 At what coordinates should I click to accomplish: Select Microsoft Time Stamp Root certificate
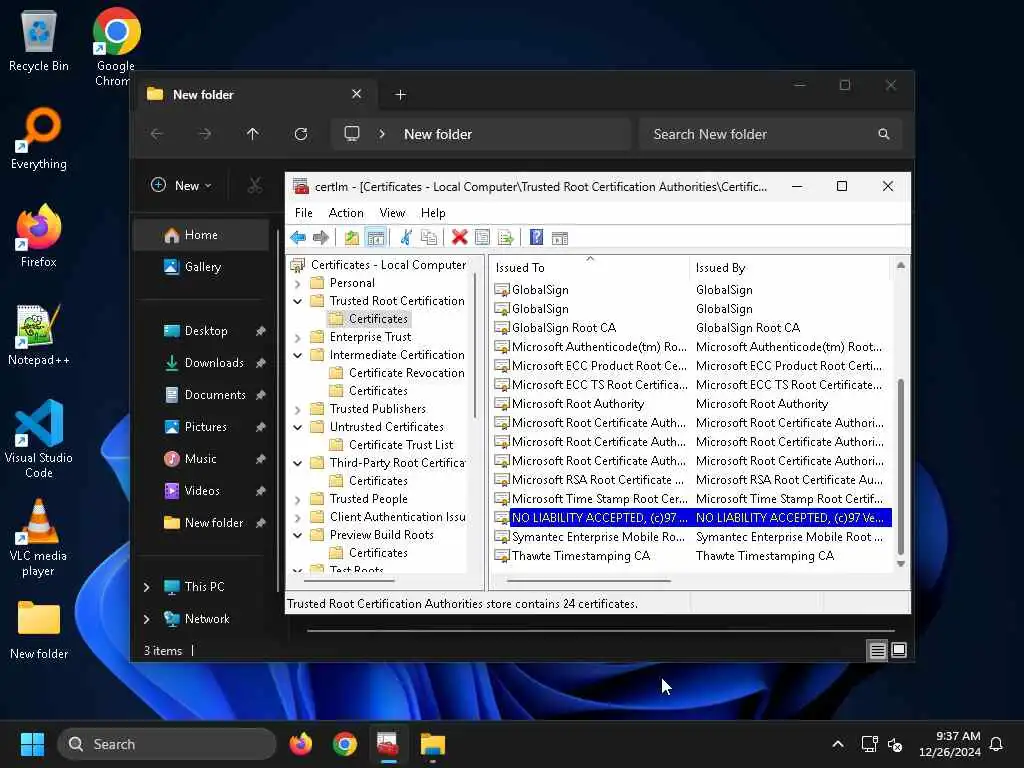click(x=691, y=499)
